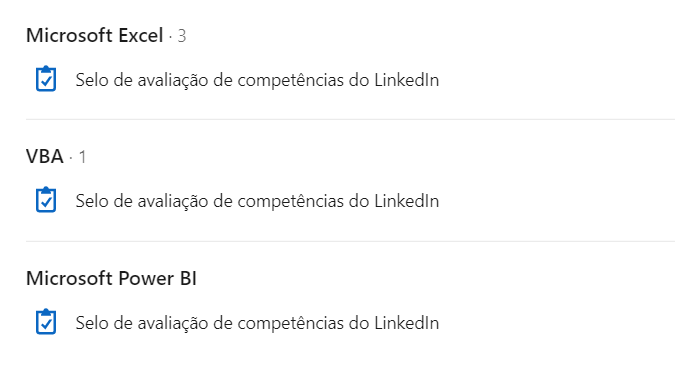Click the divider line between Excel and VBA

pyautogui.click(x=350, y=119)
